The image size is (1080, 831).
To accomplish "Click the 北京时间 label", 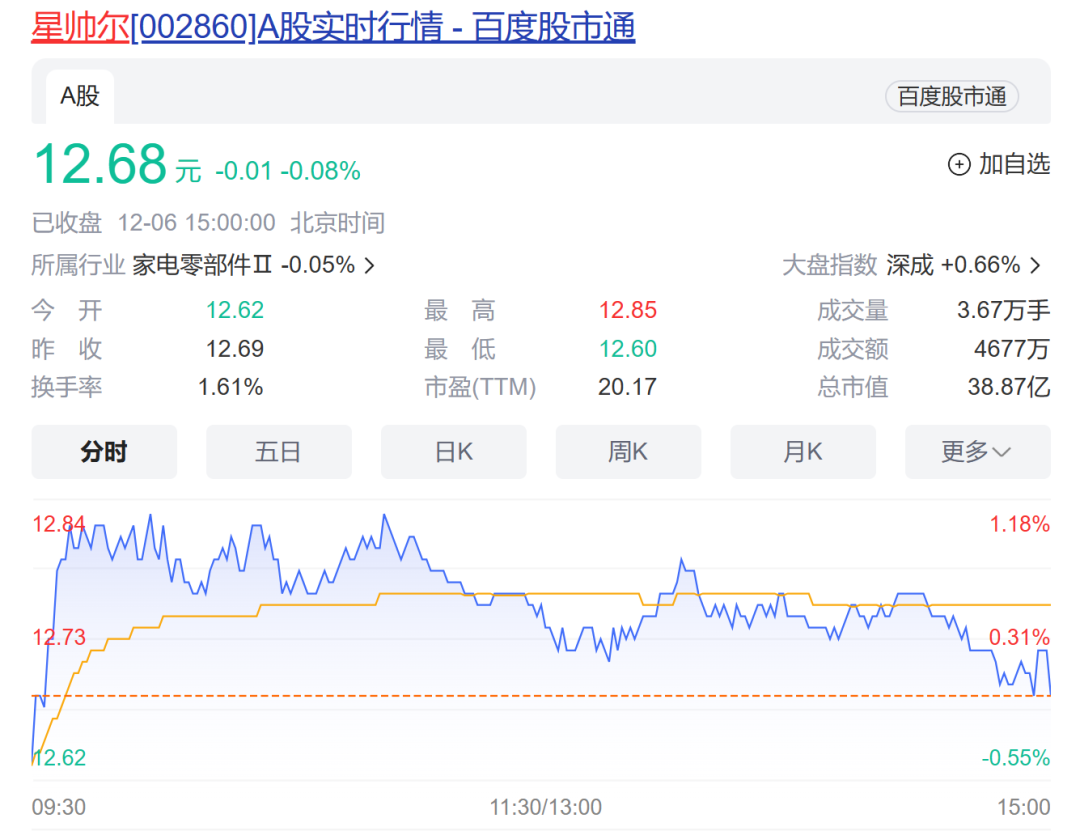I will click(x=338, y=223).
